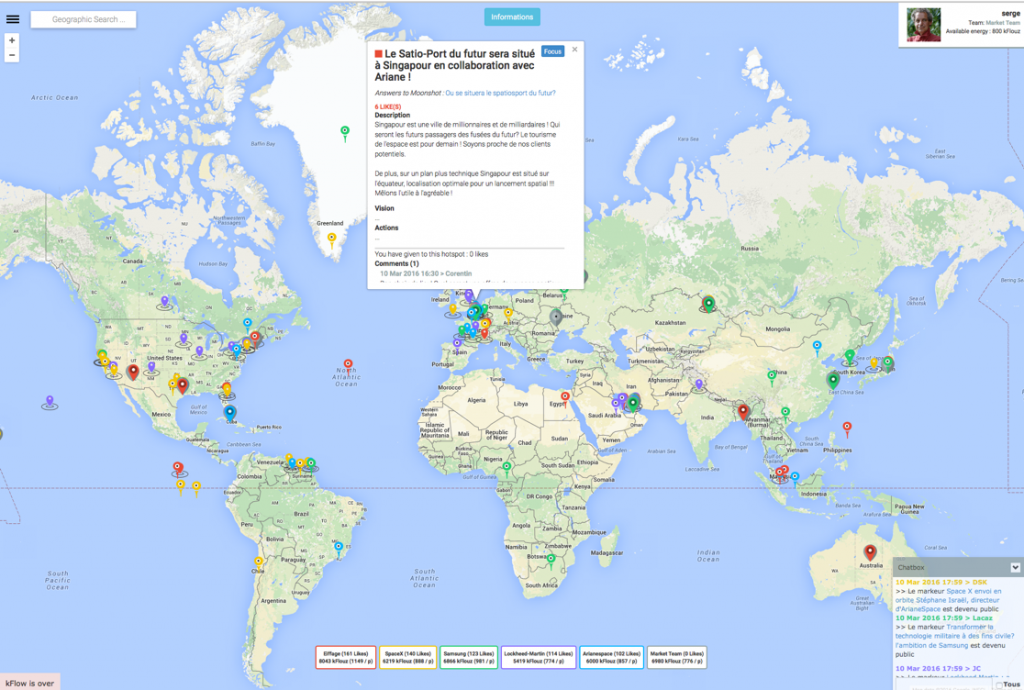Open the hamburger menu
Image resolution: width=1024 pixels, height=690 pixels.
click(13, 19)
